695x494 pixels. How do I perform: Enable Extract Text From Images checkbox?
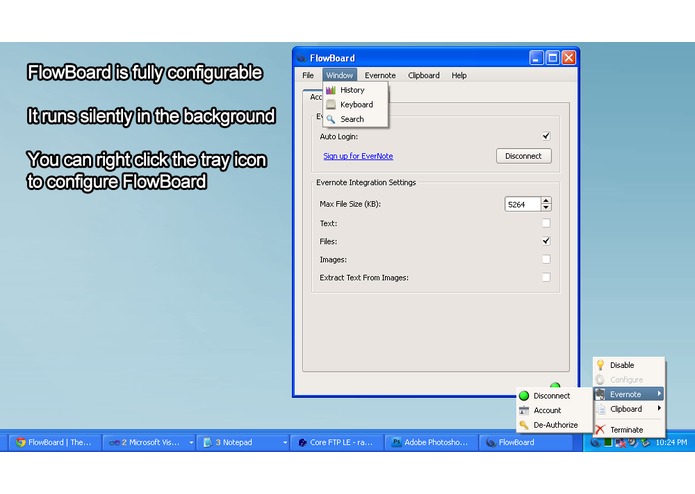[x=546, y=277]
